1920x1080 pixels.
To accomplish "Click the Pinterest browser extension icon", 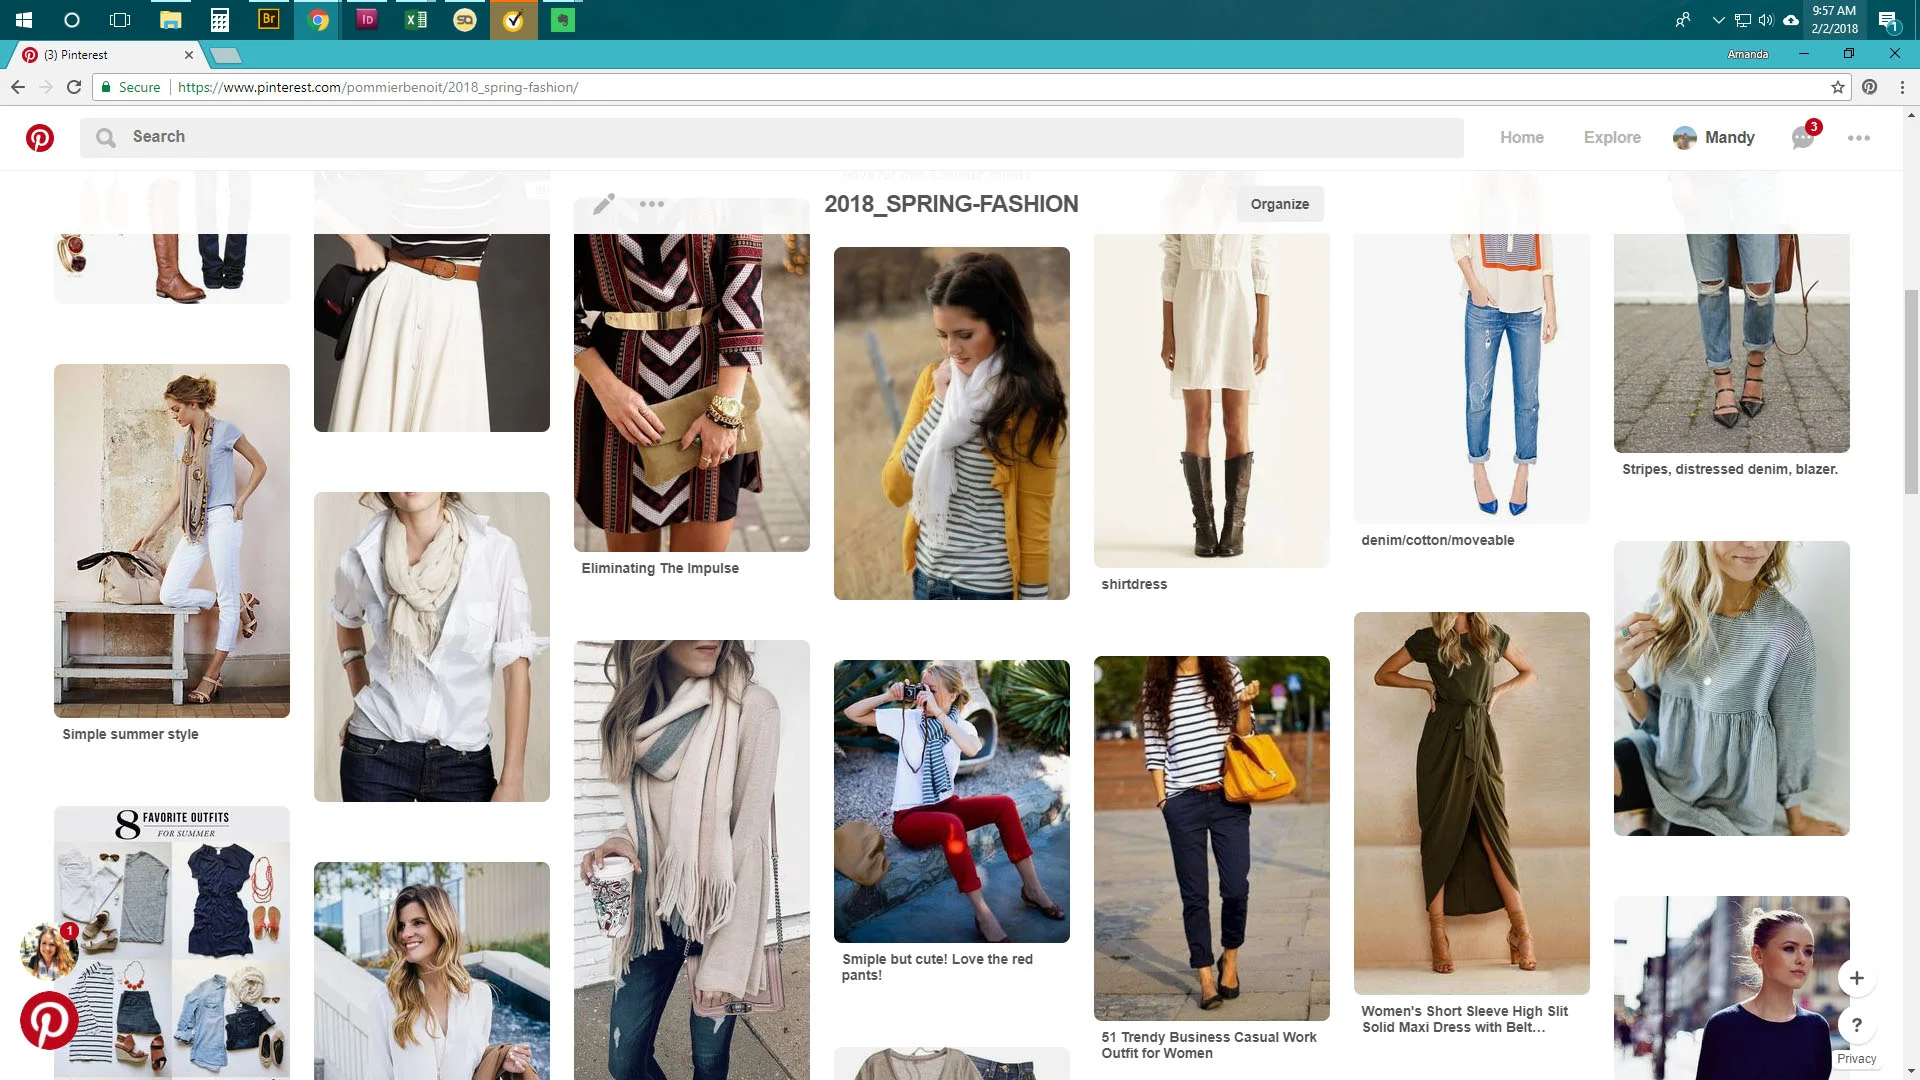I will coord(1870,87).
